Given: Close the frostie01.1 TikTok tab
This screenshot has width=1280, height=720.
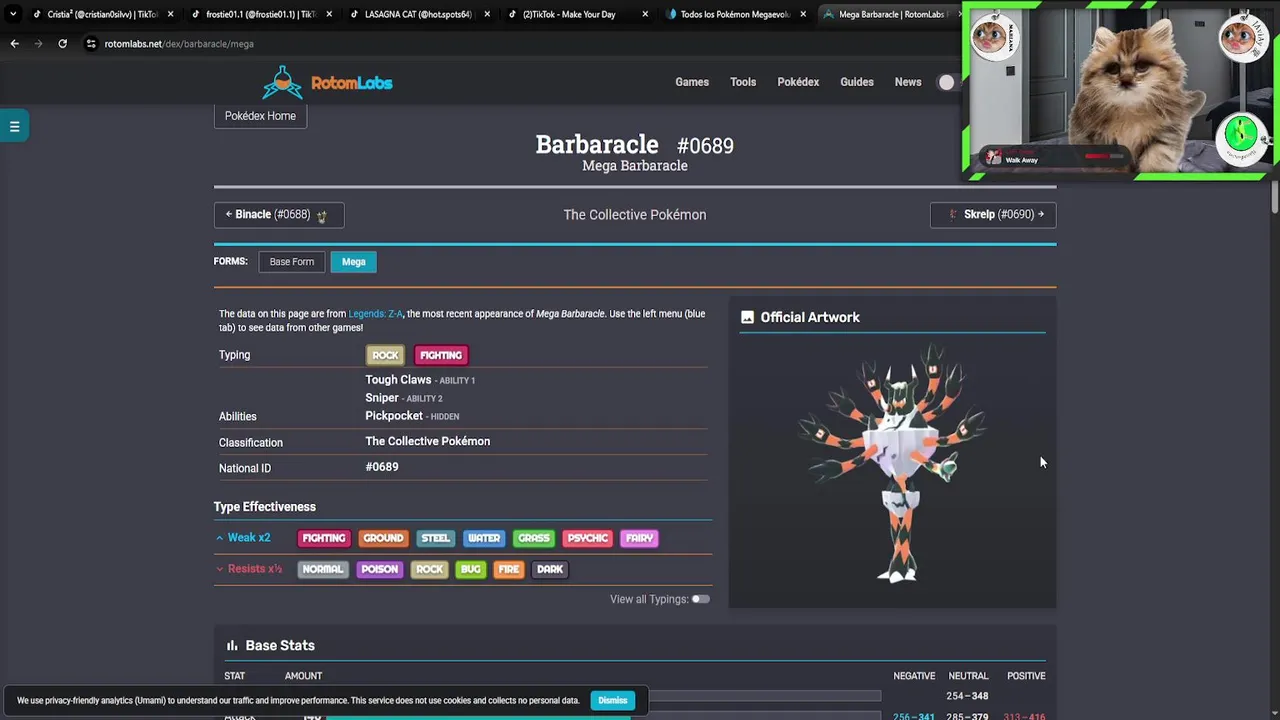Looking at the screenshot, I should pyautogui.click(x=329, y=14).
